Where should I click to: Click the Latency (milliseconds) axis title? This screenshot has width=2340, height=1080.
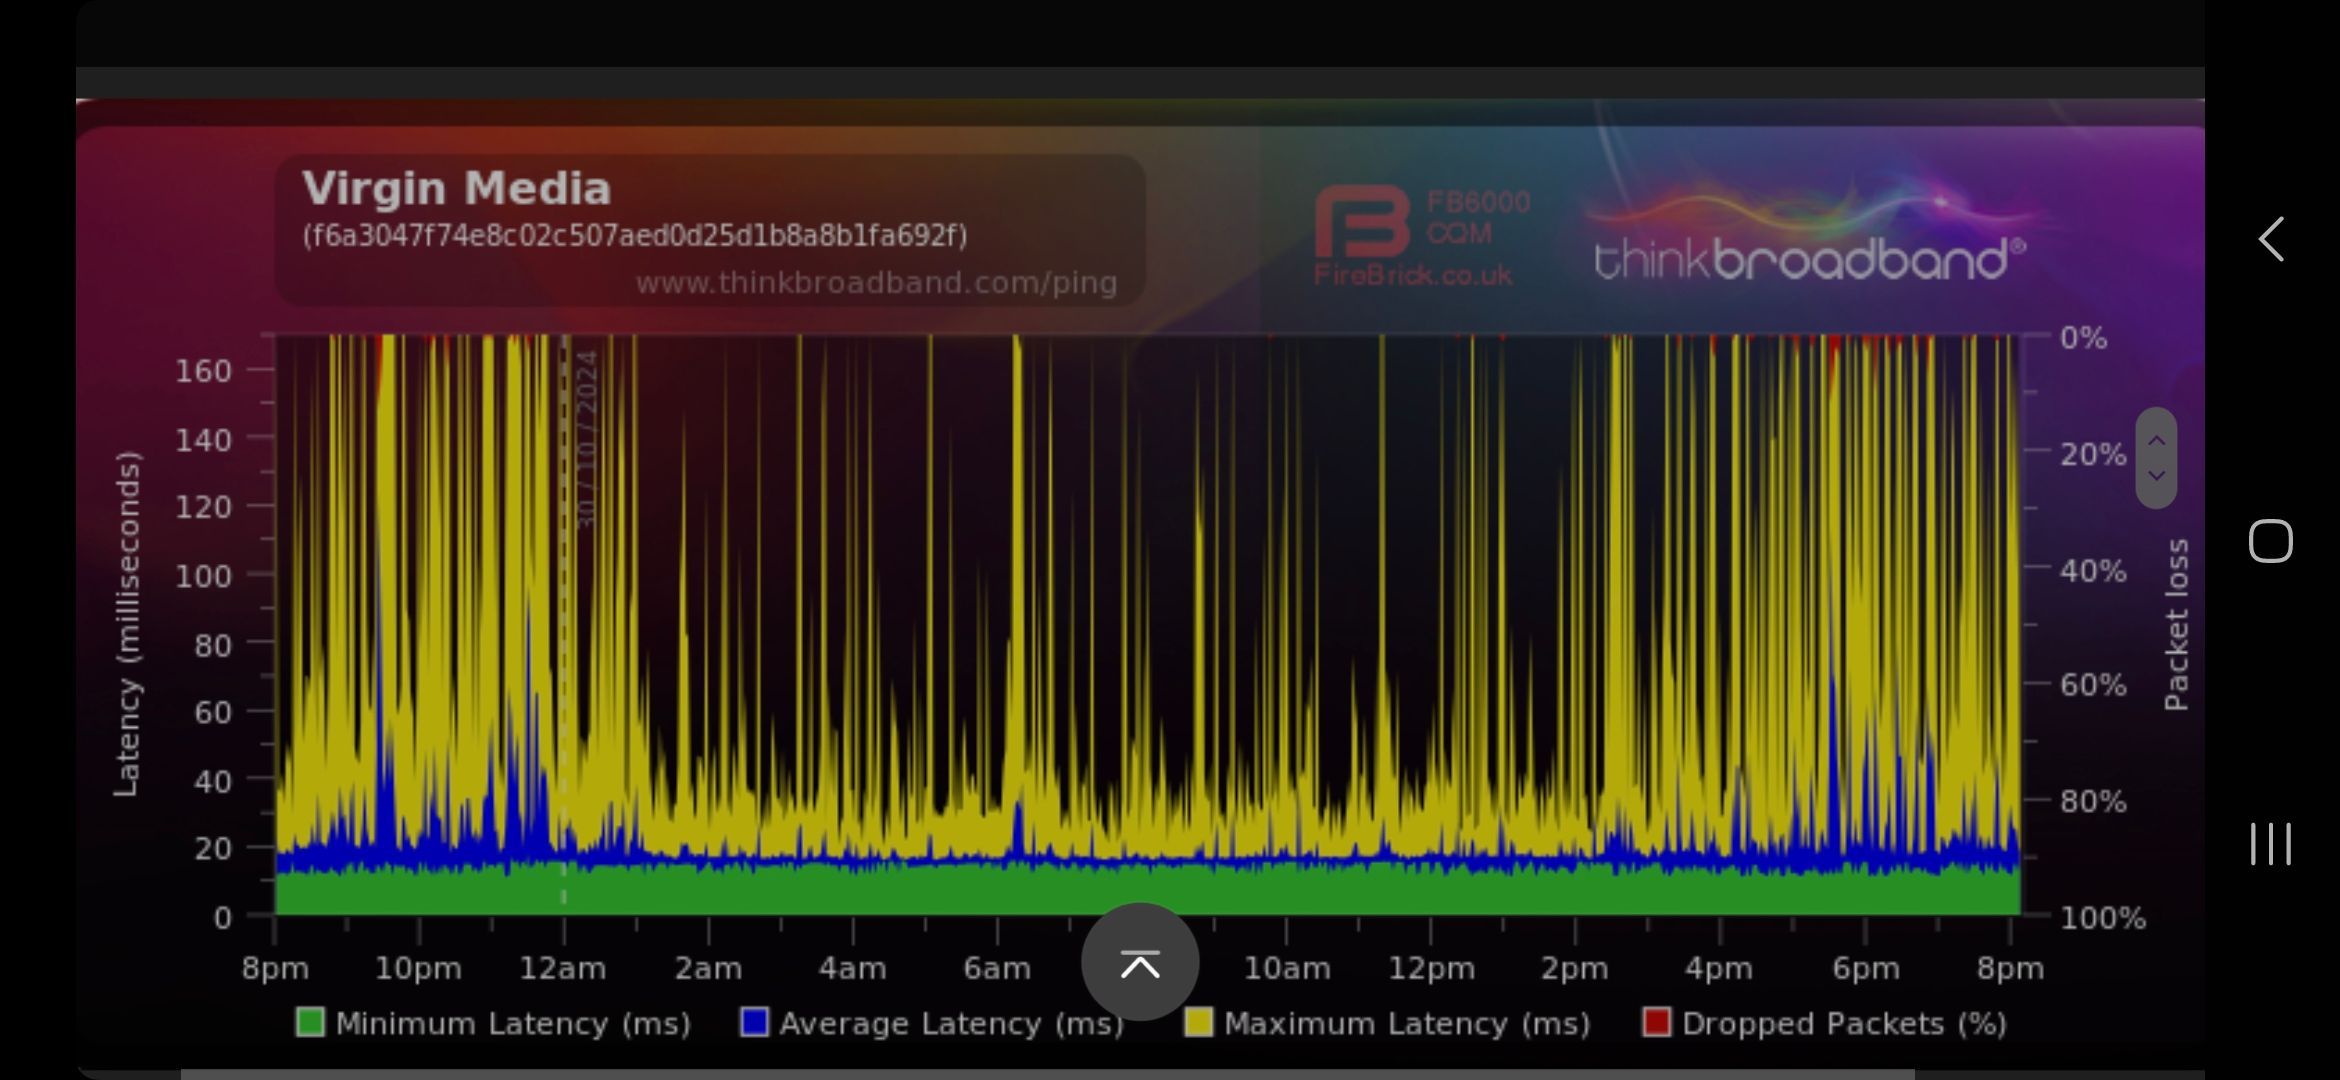[126, 624]
